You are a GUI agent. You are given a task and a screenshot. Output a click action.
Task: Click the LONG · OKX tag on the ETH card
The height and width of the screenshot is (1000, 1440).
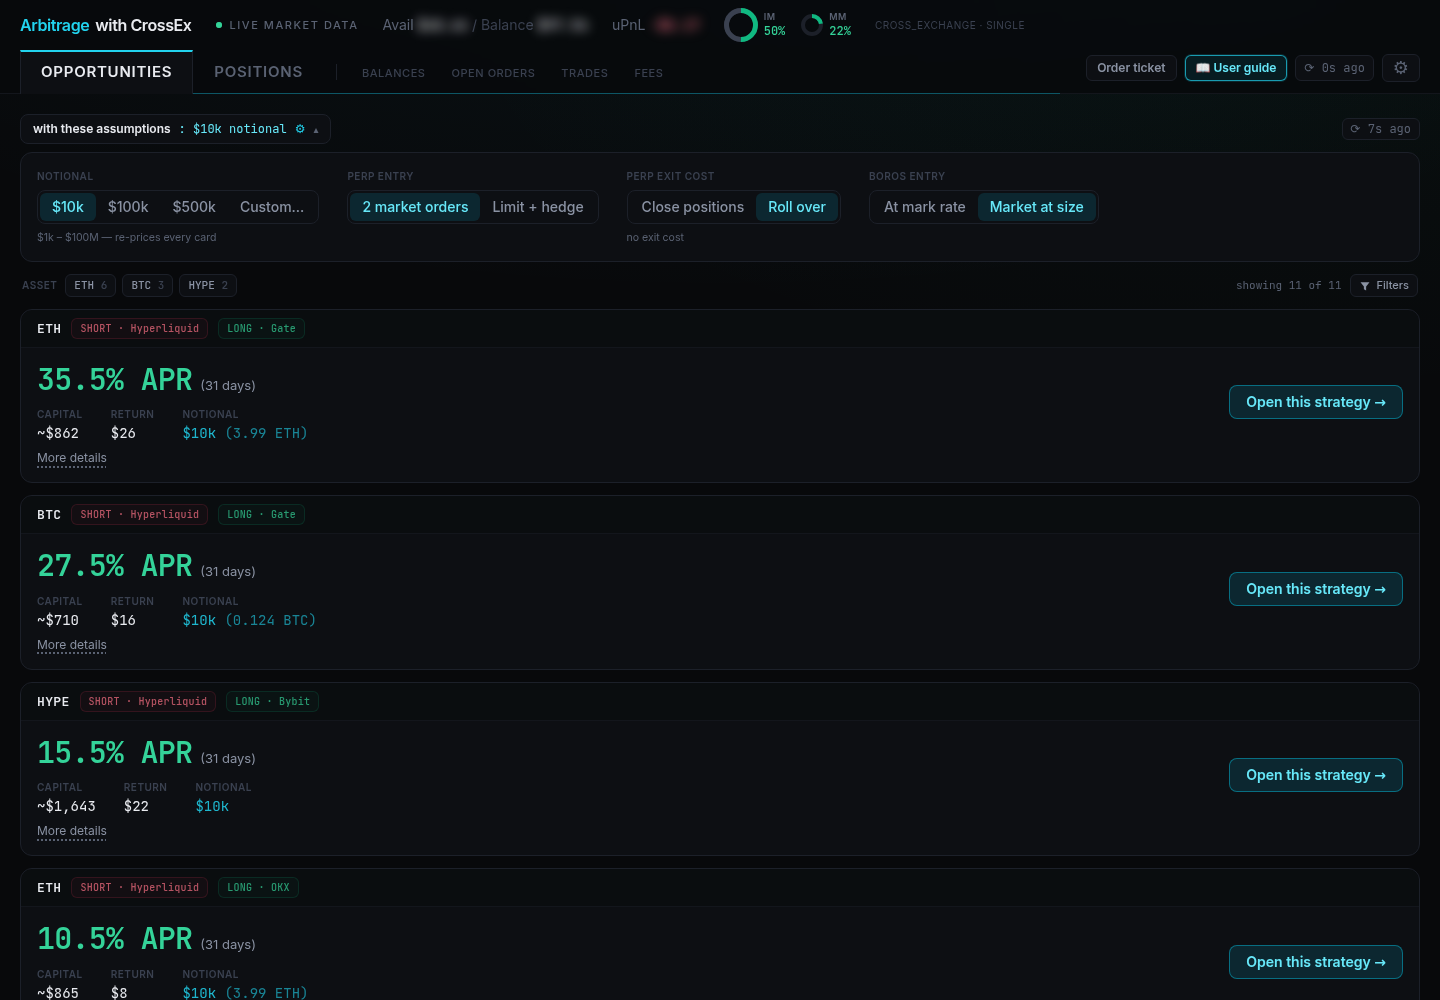258,887
